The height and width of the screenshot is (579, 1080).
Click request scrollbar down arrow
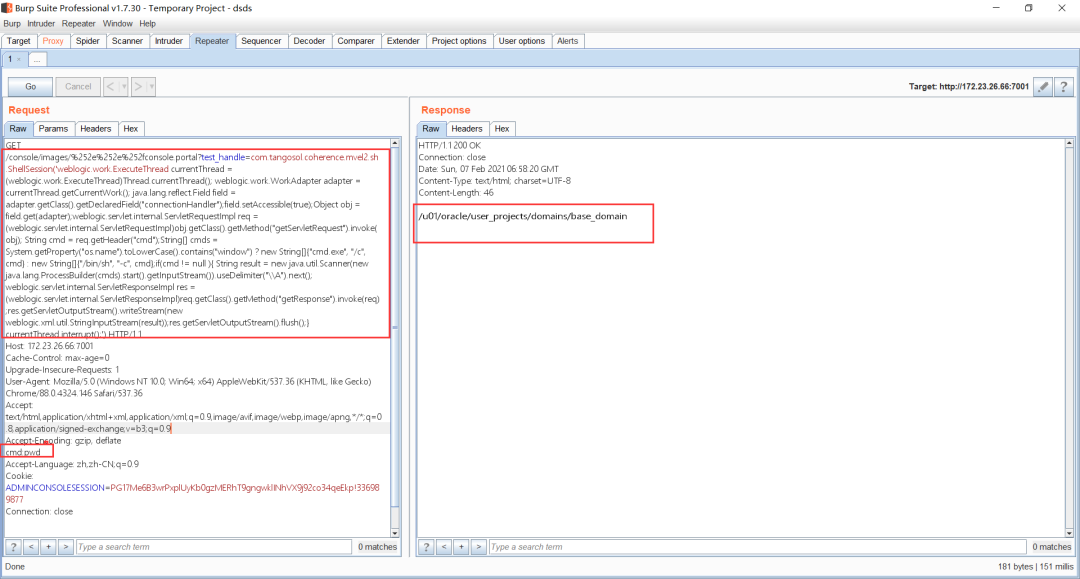tap(395, 533)
